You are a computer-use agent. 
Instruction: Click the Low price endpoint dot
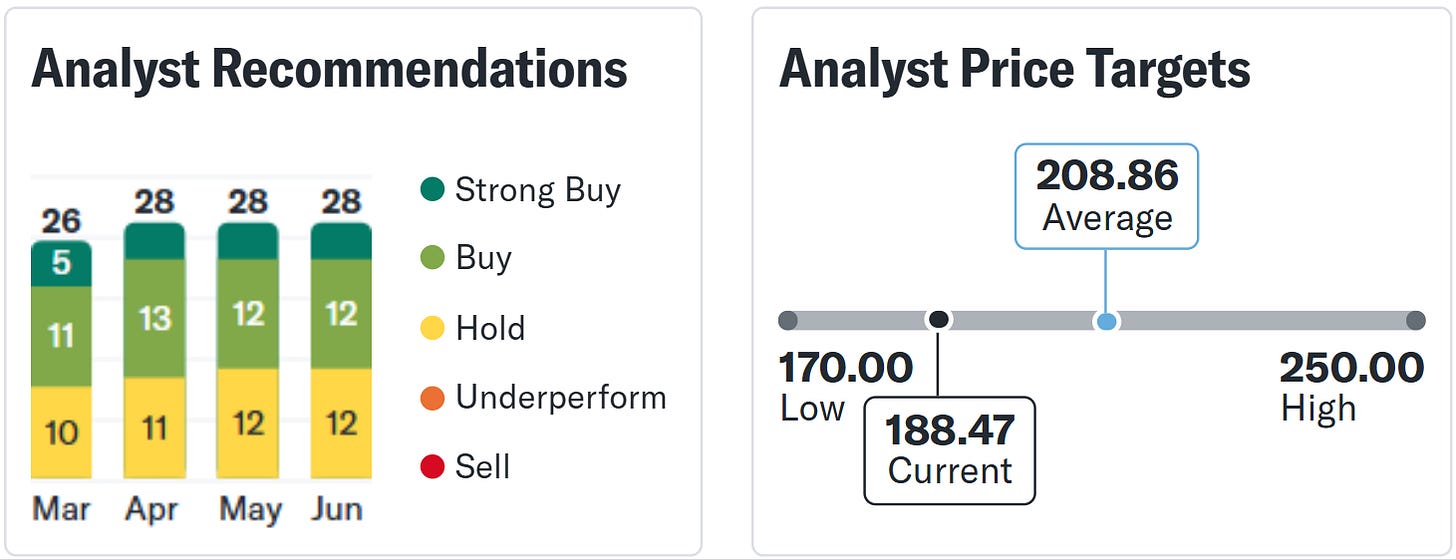pos(788,321)
